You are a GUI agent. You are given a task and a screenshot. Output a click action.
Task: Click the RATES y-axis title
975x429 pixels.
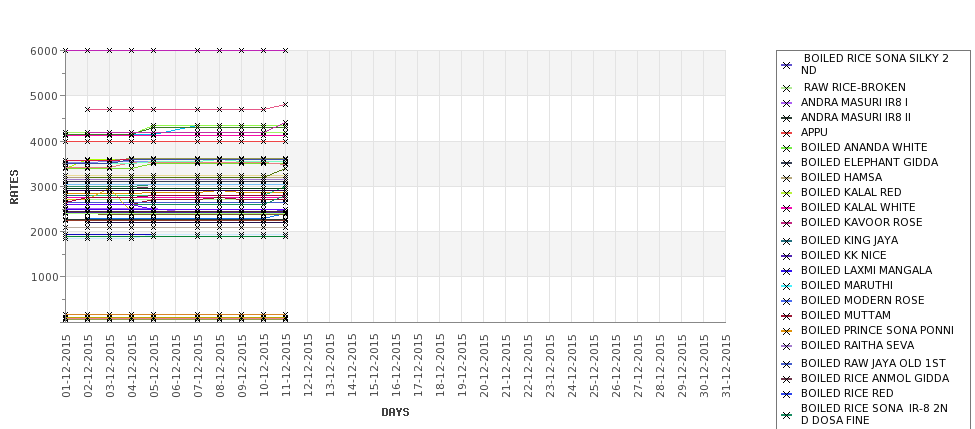point(14,187)
